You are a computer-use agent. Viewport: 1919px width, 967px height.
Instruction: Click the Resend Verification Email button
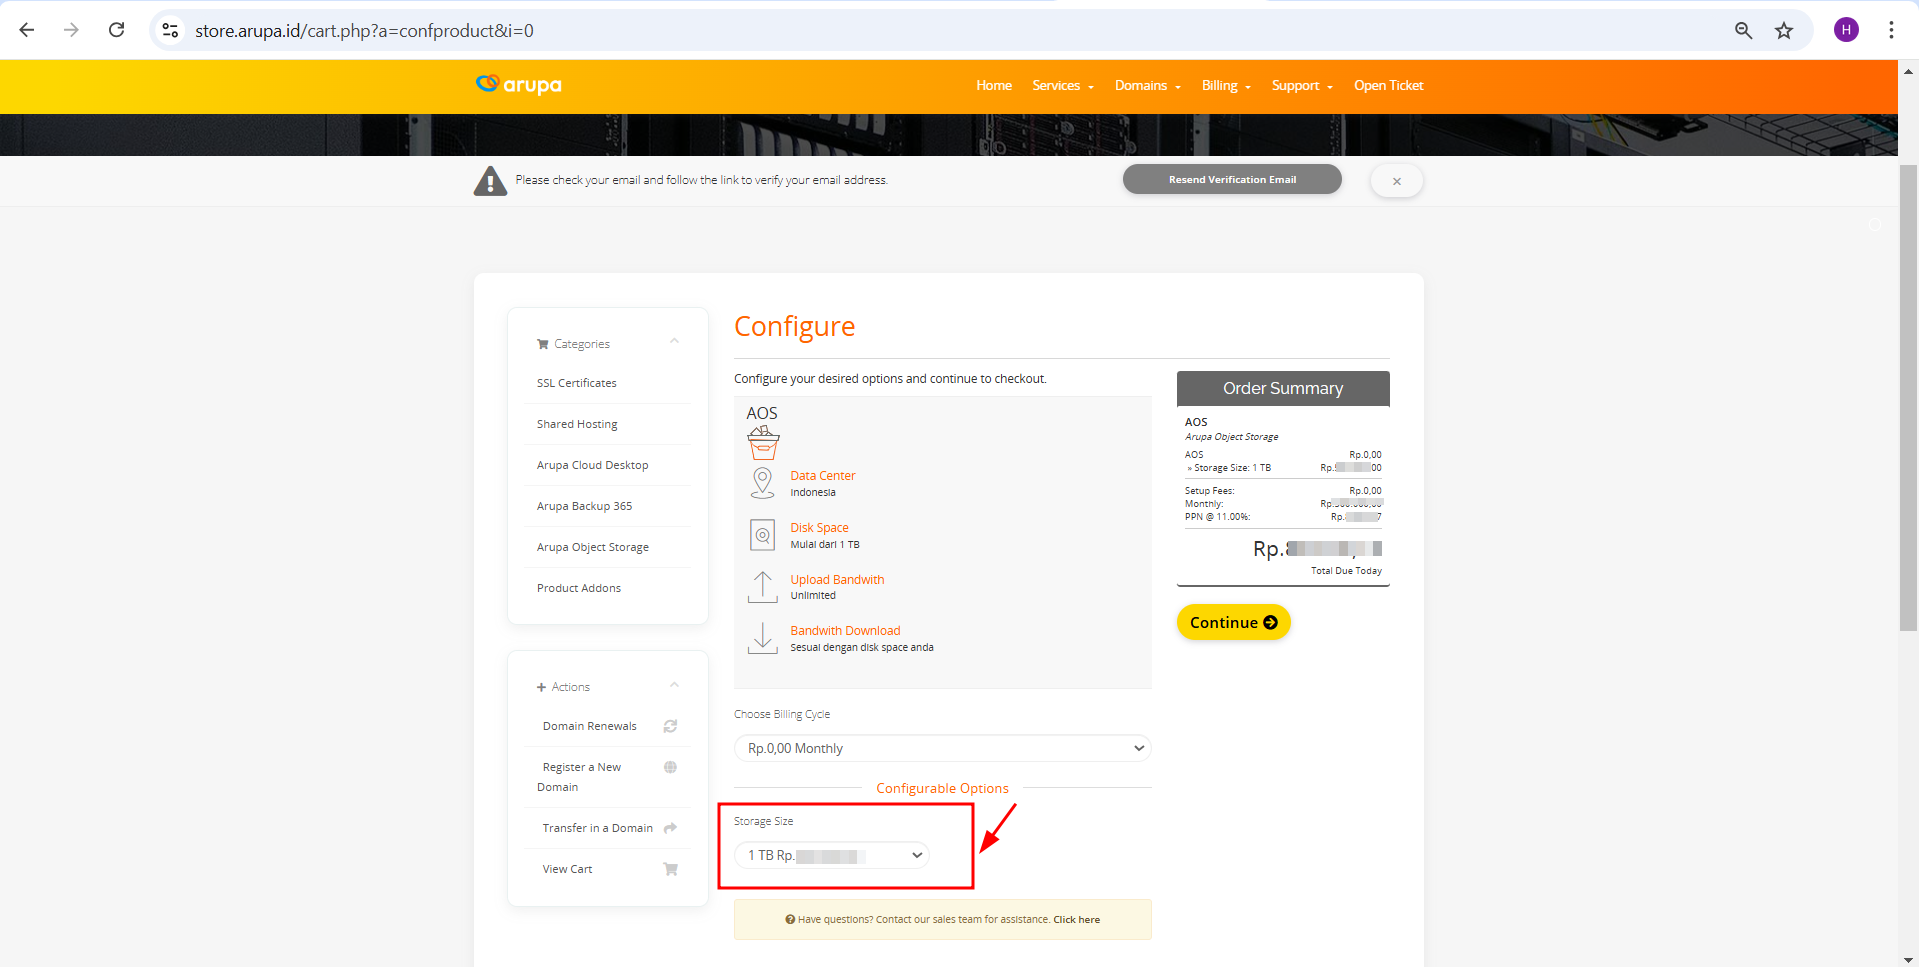1232,179
